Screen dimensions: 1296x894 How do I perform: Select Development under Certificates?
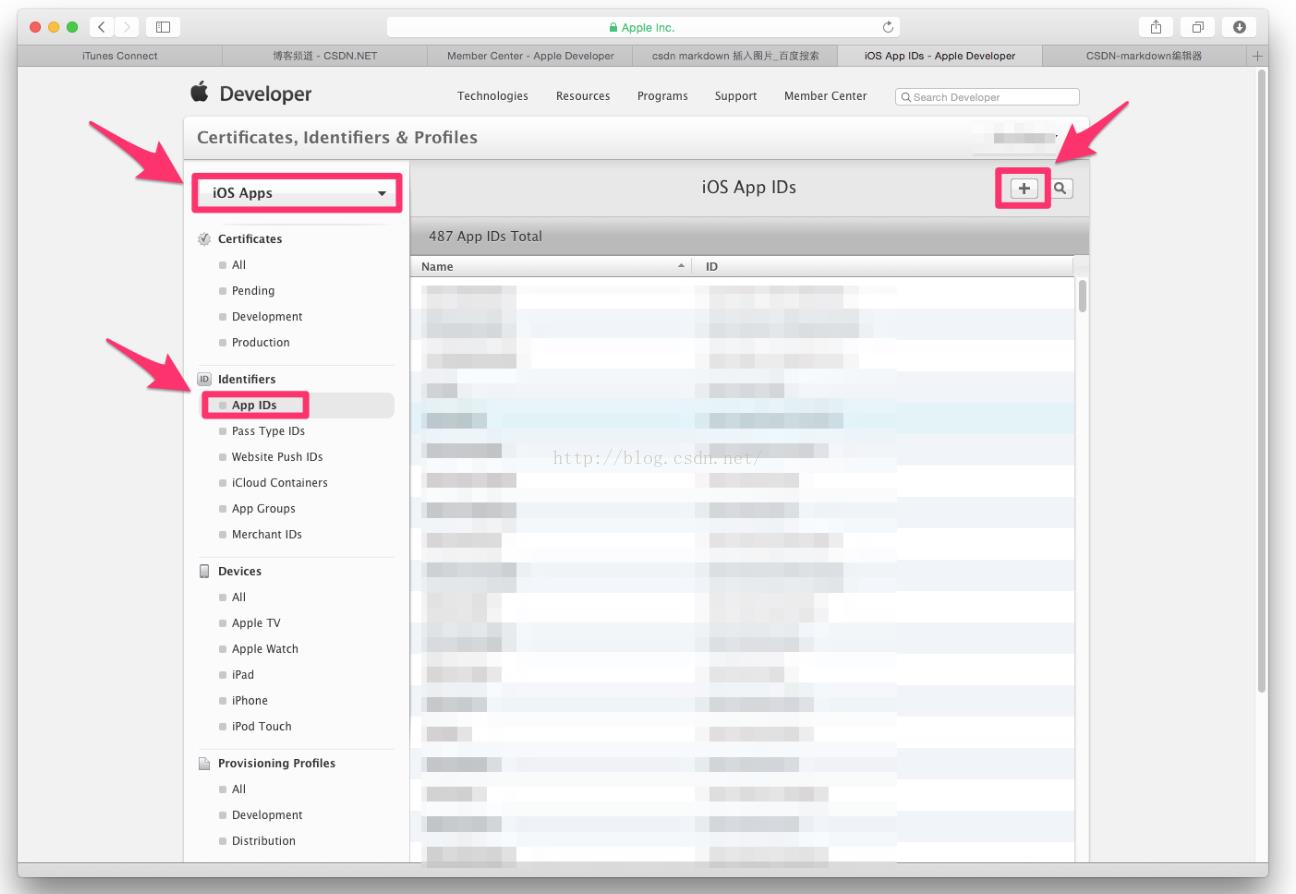point(267,317)
